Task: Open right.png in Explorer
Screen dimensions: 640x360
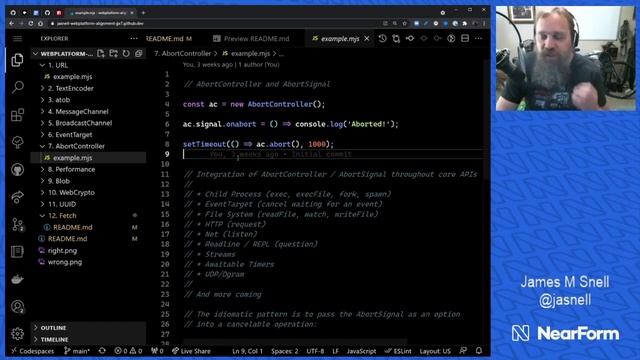Action: [62, 251]
